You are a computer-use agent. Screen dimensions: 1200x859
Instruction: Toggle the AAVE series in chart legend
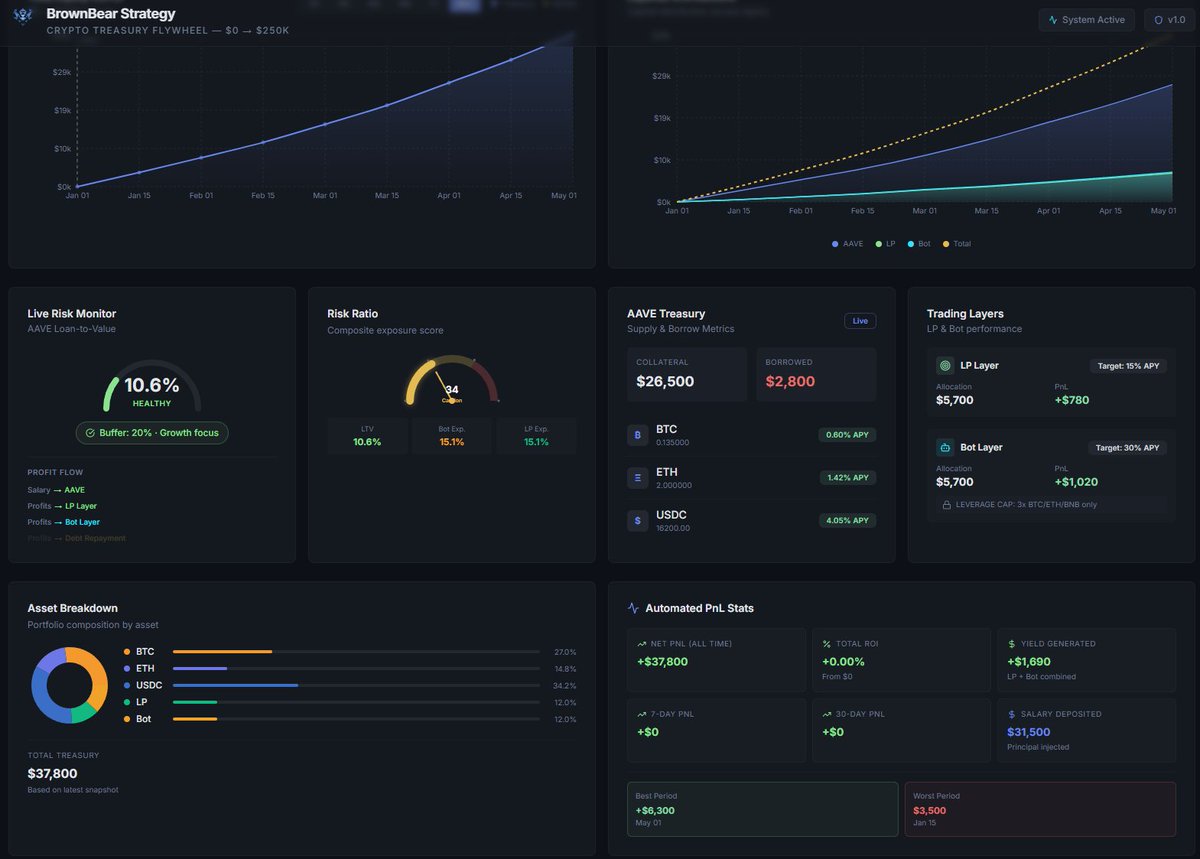(847, 244)
